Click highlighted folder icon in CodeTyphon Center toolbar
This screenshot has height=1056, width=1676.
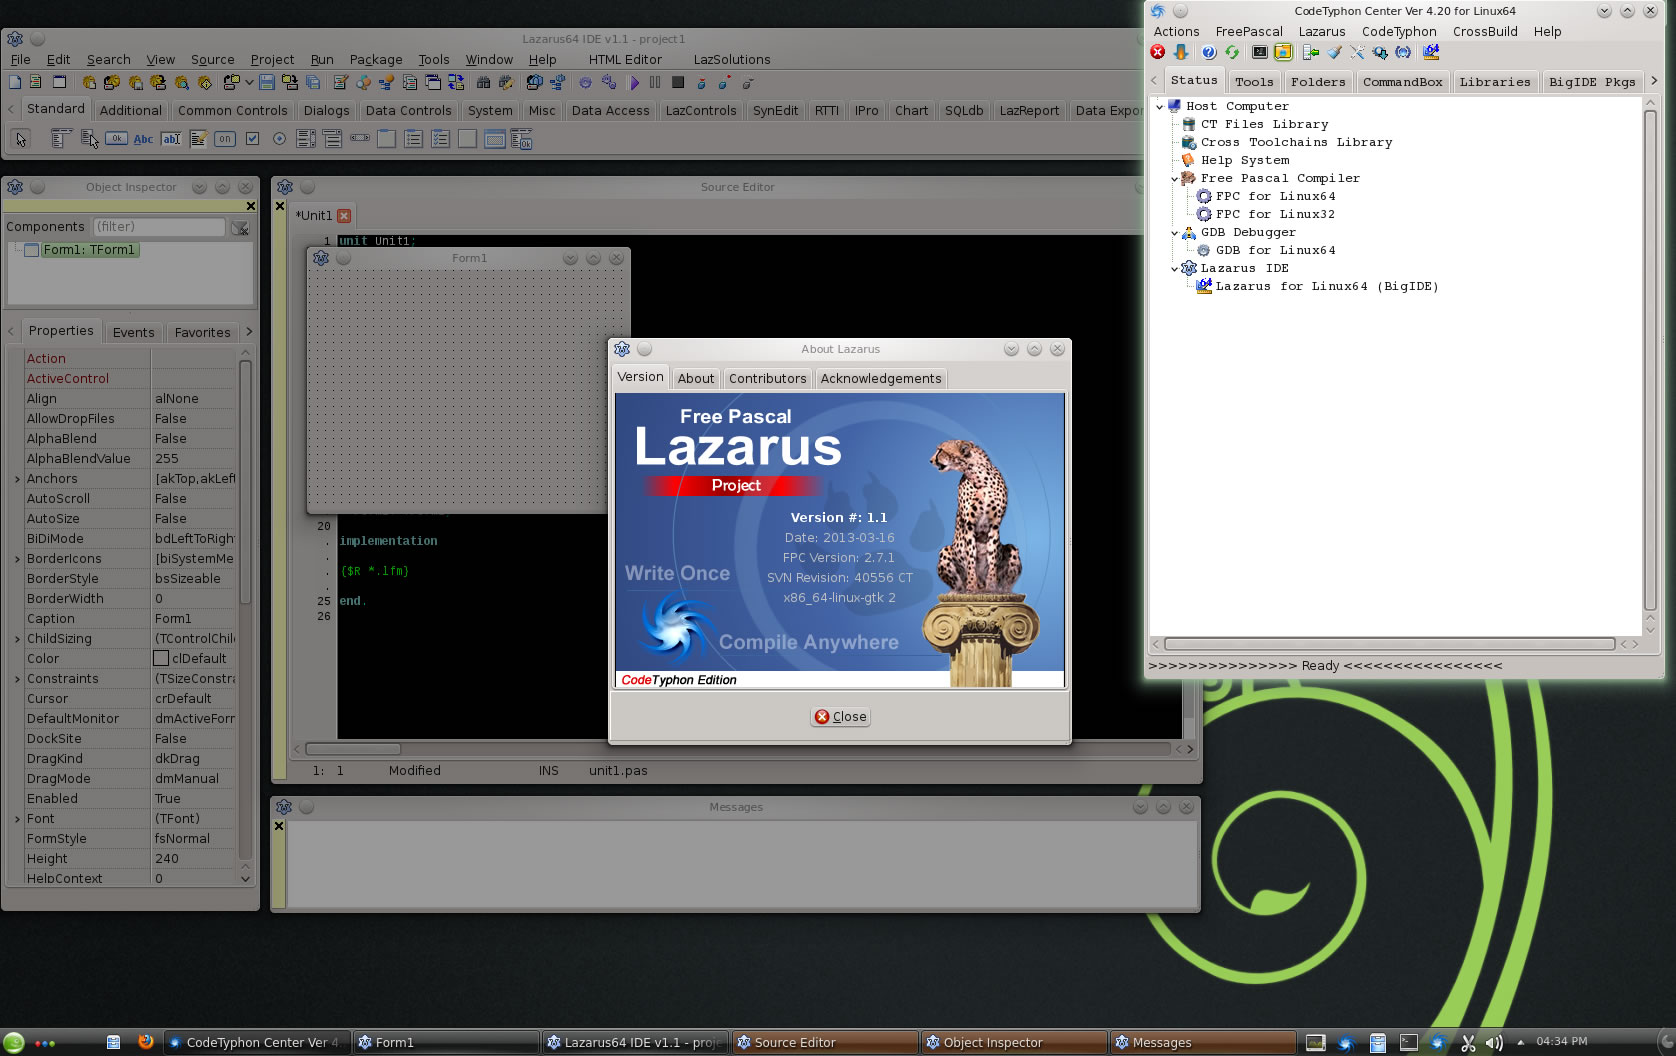1283,52
